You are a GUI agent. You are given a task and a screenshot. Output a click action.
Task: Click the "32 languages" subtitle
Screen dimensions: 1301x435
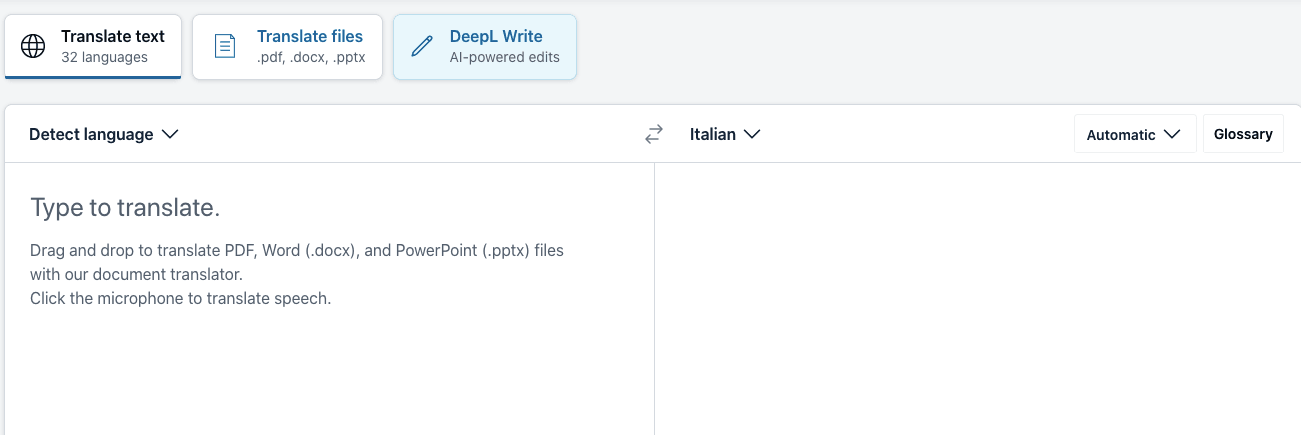(x=104, y=57)
